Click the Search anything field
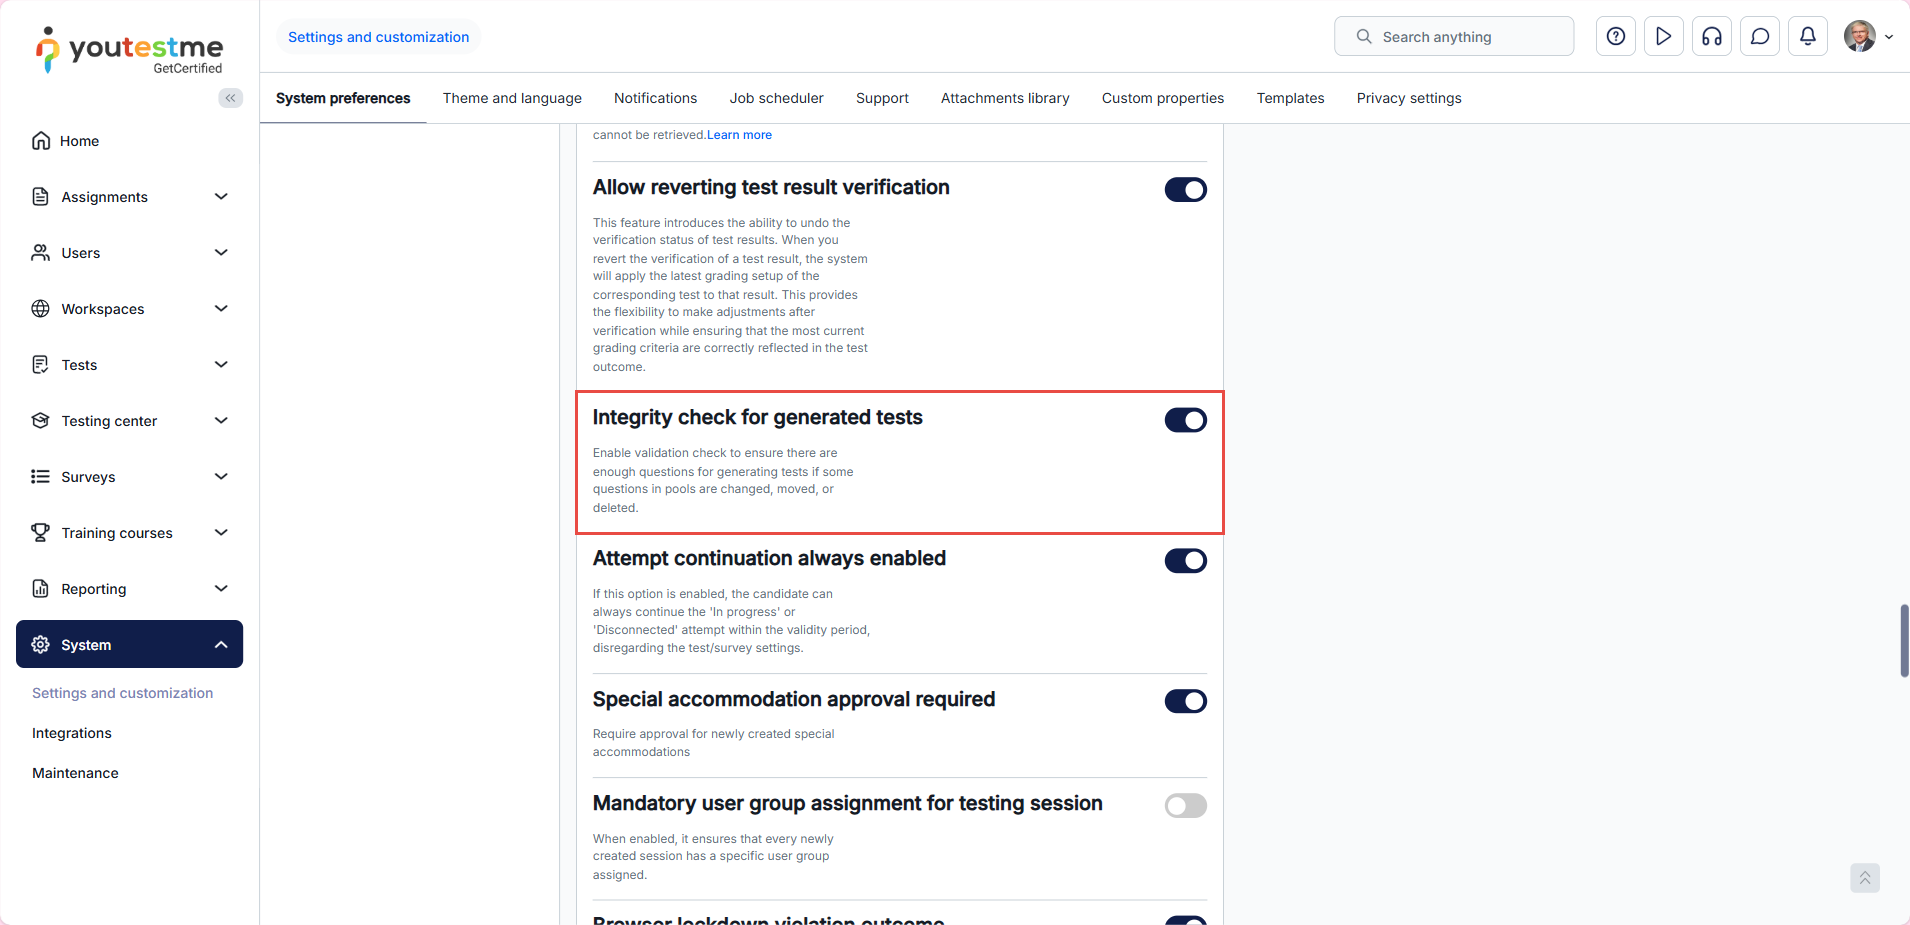Image resolution: width=1910 pixels, height=925 pixels. point(1453,37)
